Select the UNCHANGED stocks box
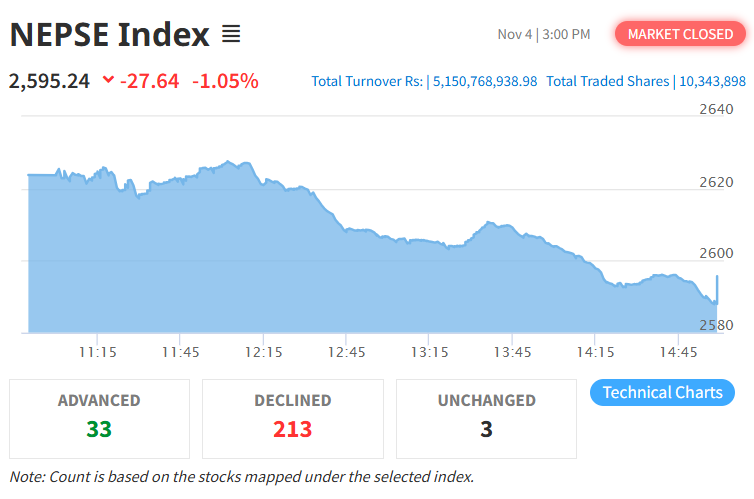754x499 pixels. pos(486,417)
